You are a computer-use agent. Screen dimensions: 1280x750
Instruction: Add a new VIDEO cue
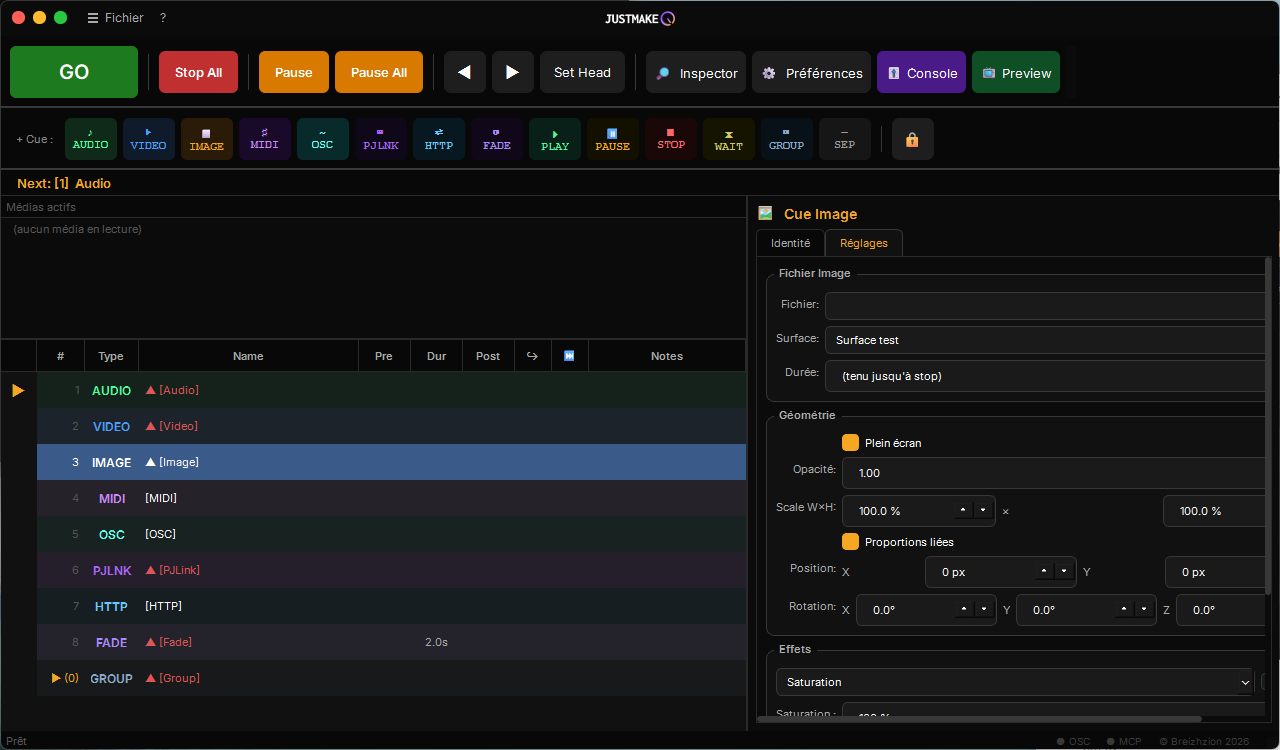[x=149, y=139]
